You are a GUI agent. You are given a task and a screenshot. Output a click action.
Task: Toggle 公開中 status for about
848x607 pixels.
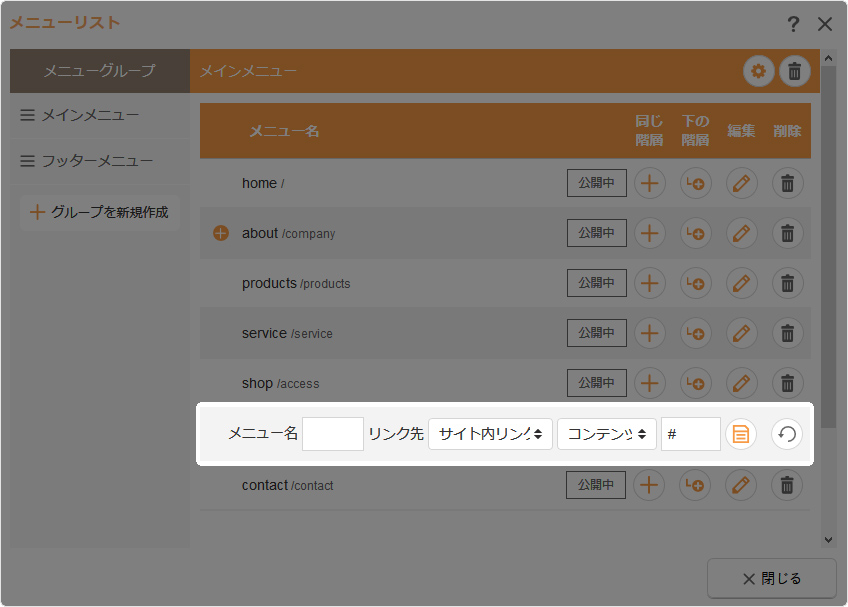[x=597, y=233]
